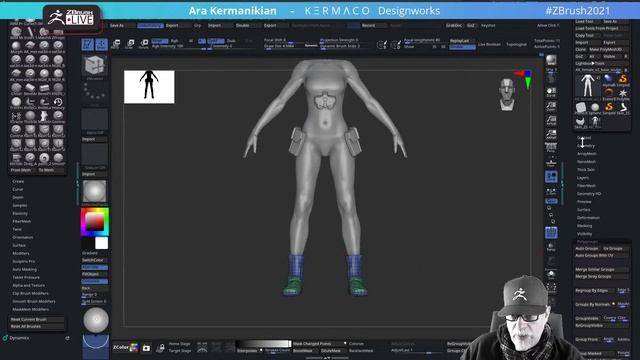Click the main female tool thumbnail
This screenshot has width=640, height=360.
tap(587, 86)
